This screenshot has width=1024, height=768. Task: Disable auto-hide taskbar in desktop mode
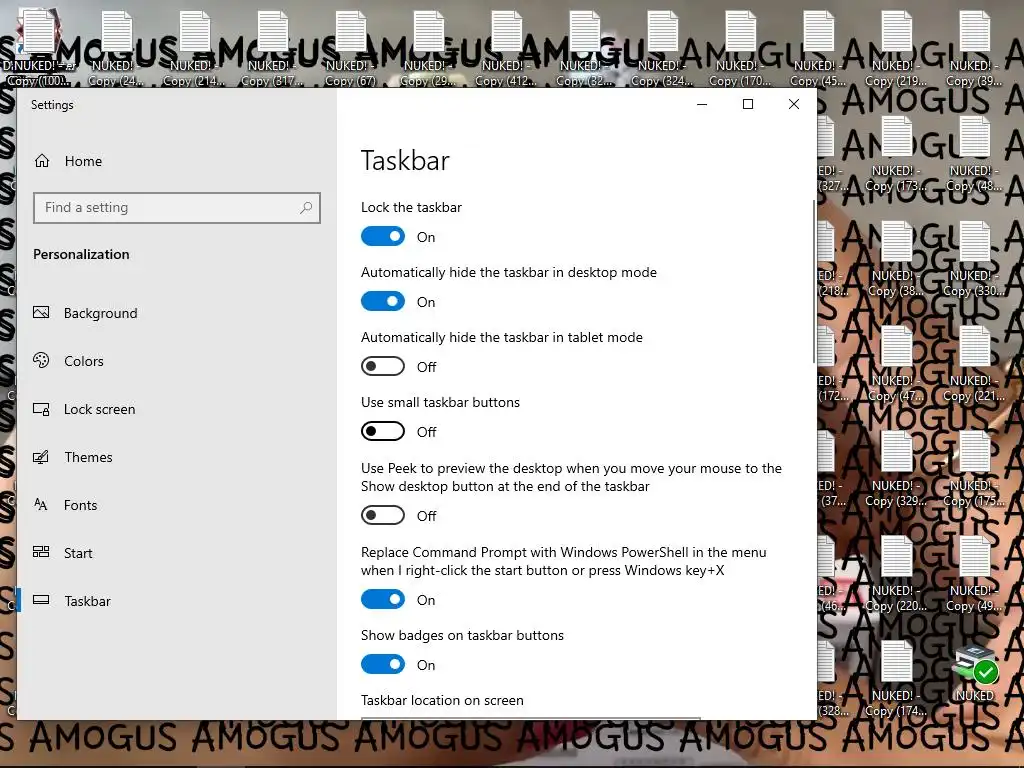point(383,301)
